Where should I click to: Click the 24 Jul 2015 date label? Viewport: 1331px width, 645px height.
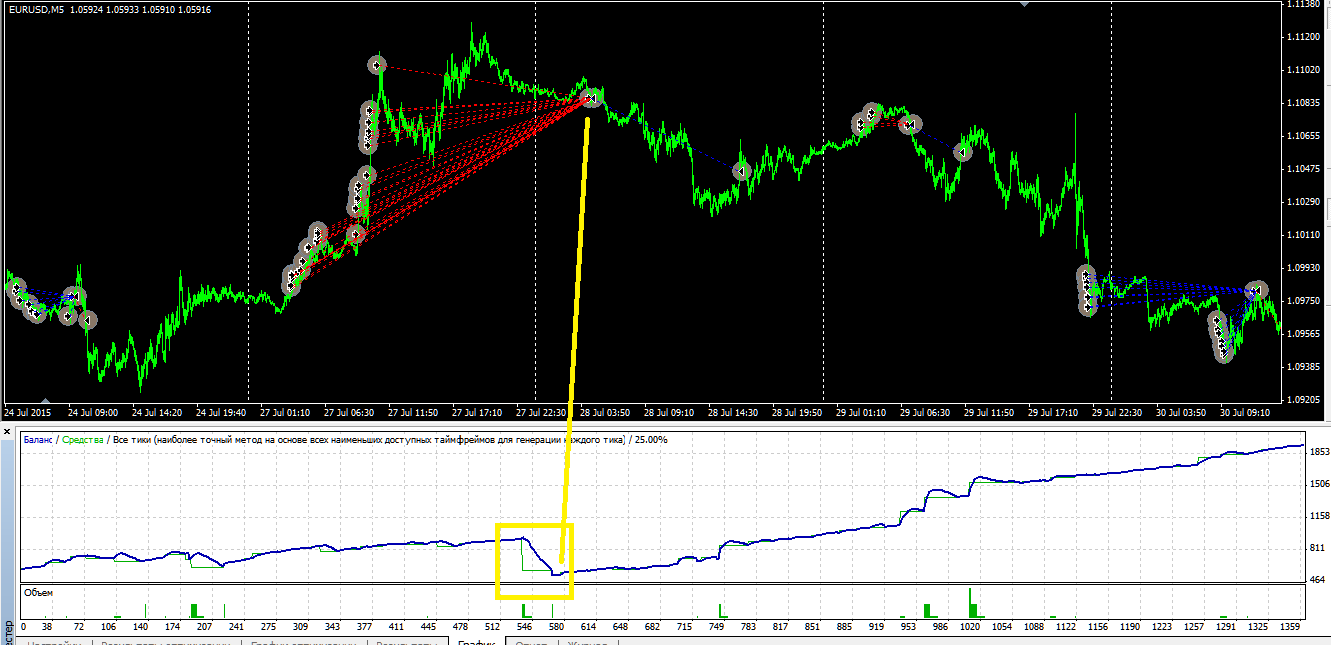(26, 412)
